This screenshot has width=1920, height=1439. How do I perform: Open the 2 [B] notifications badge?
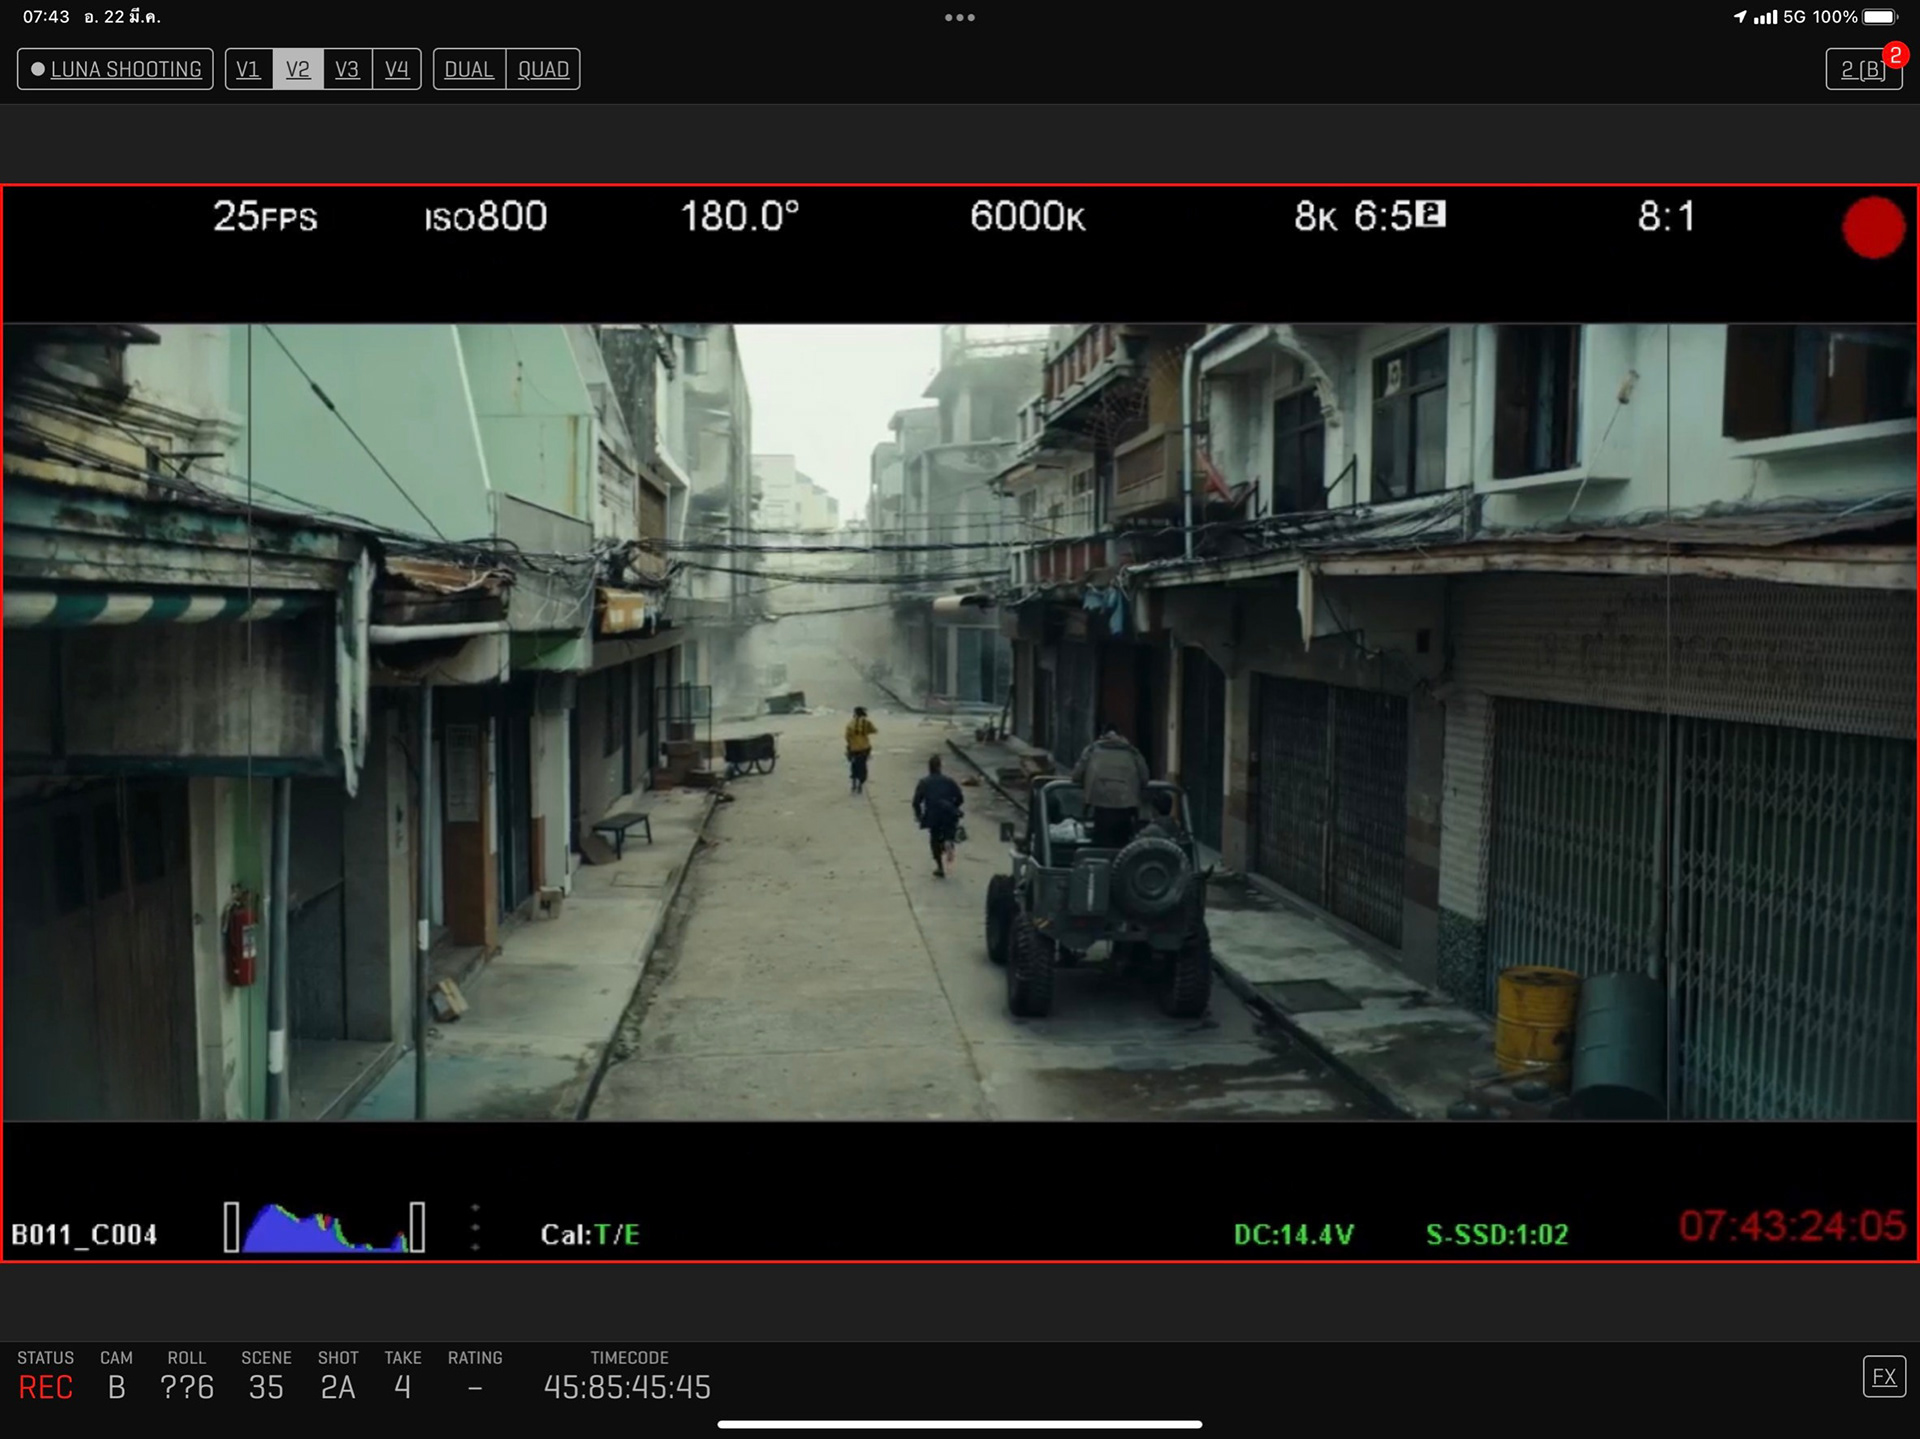1863,69
